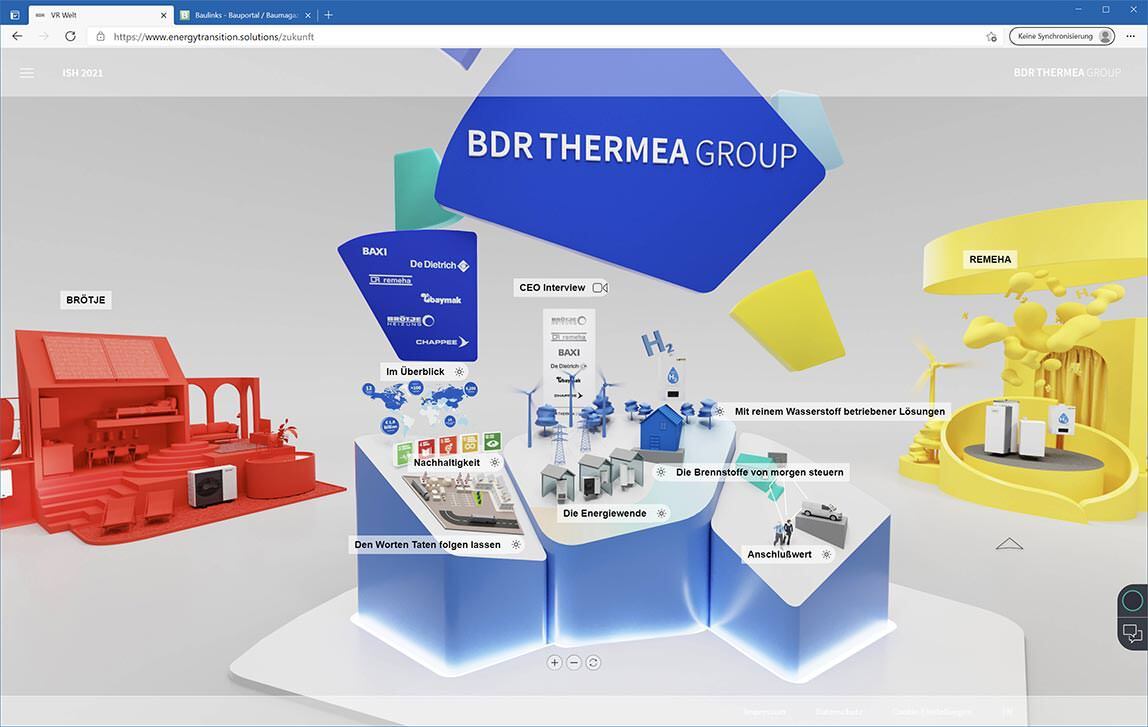
Task: Open the hamburger menu next to ISH 2021
Action: tap(27, 72)
